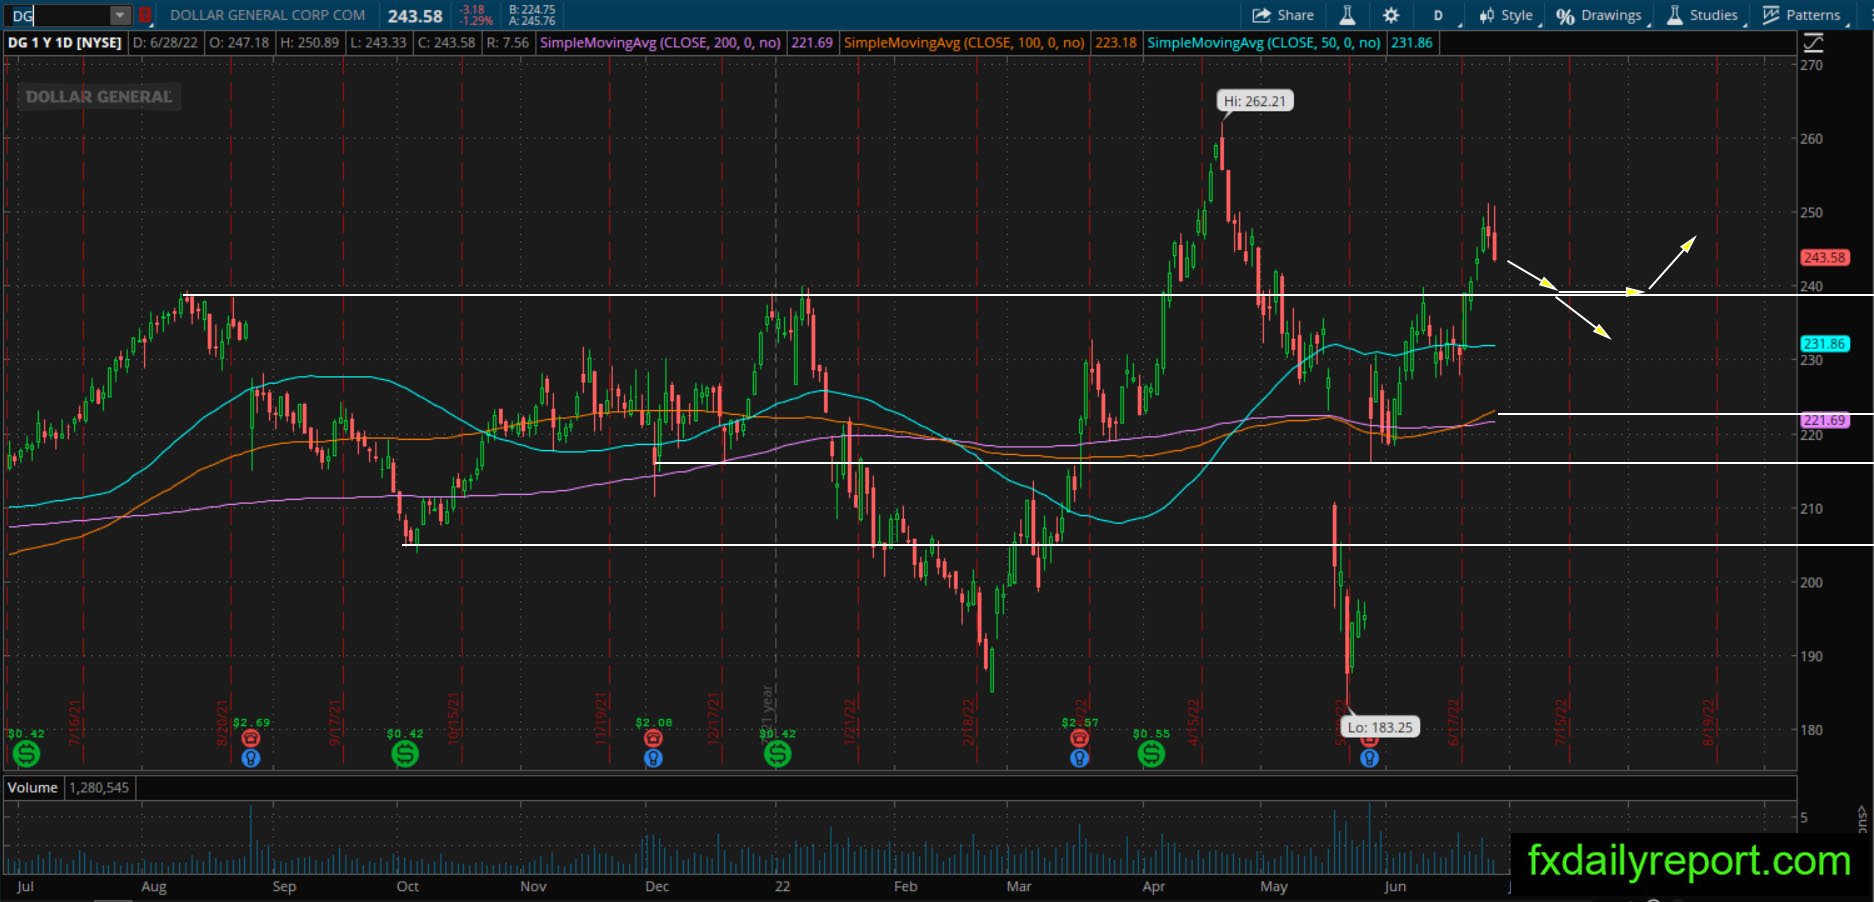Open the D timeframe selector
This screenshot has width=1874, height=902.
click(x=1439, y=15)
